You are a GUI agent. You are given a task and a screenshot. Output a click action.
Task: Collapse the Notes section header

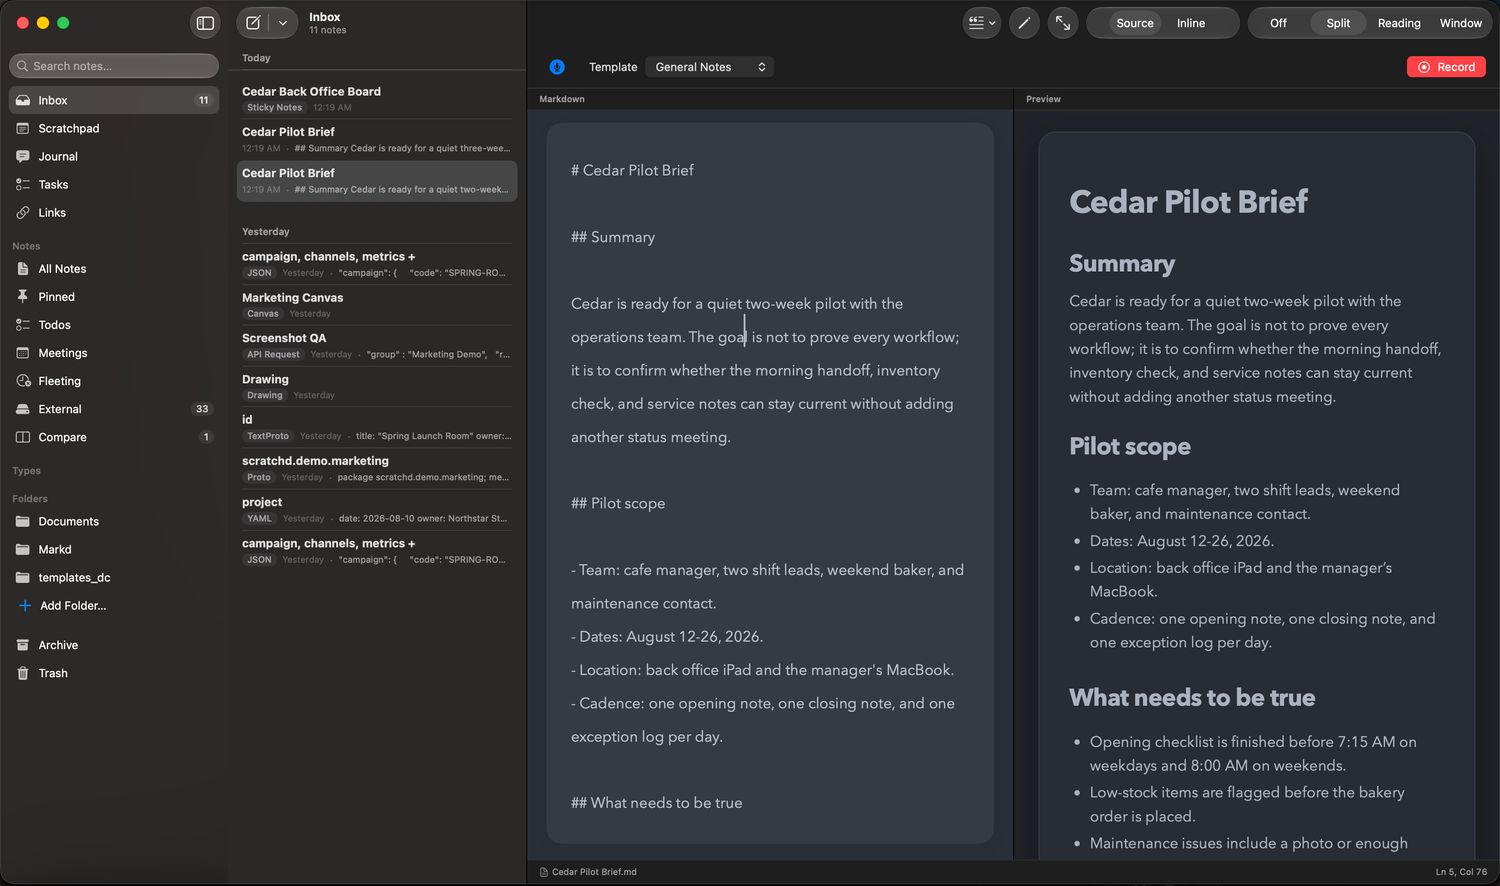[26, 246]
